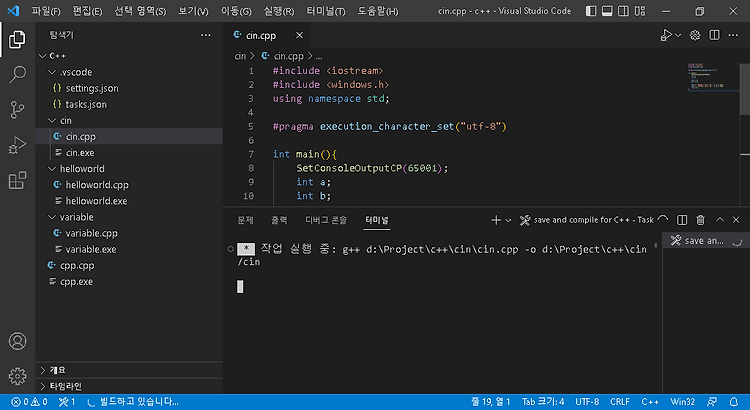This screenshot has width=750, height=410.
Task: Click the gear icon in editor toolbar
Action: pos(695,35)
